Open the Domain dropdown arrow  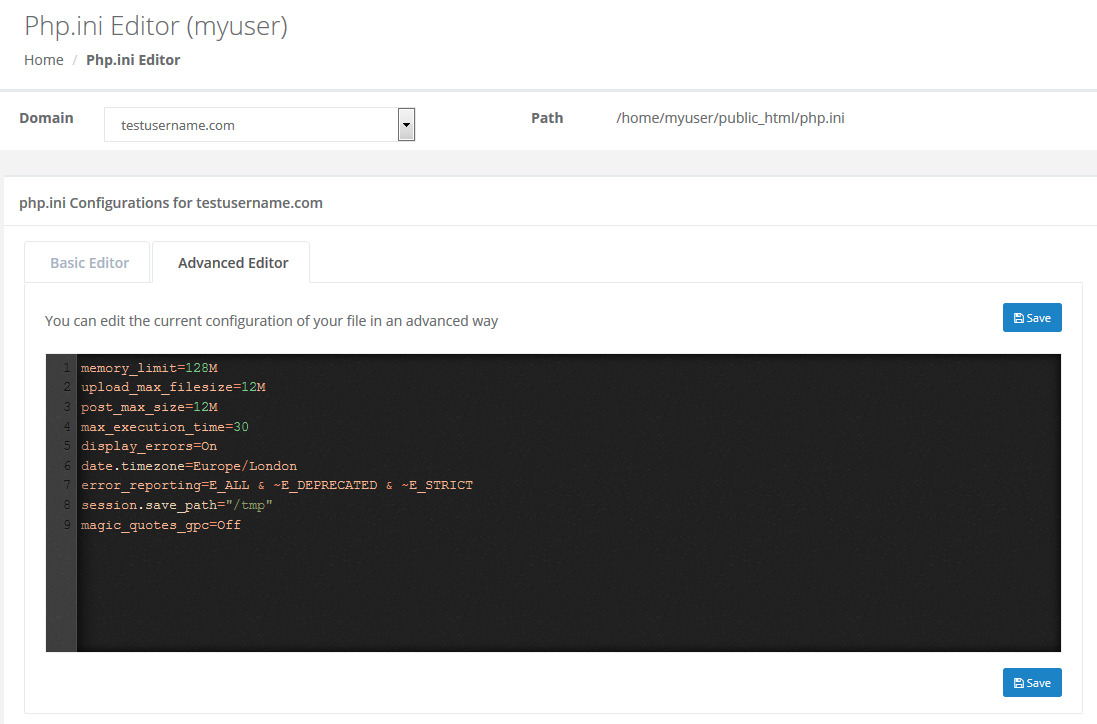click(406, 125)
